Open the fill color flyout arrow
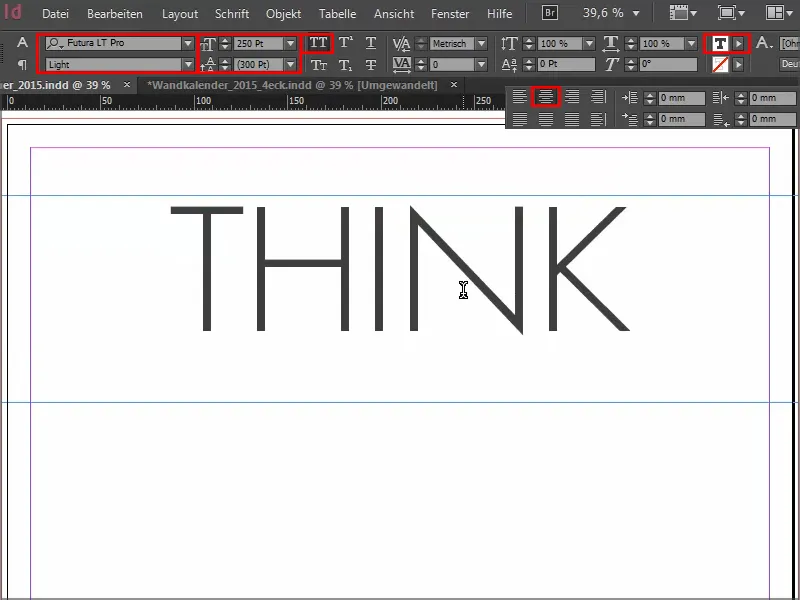The image size is (800, 600). (738, 44)
